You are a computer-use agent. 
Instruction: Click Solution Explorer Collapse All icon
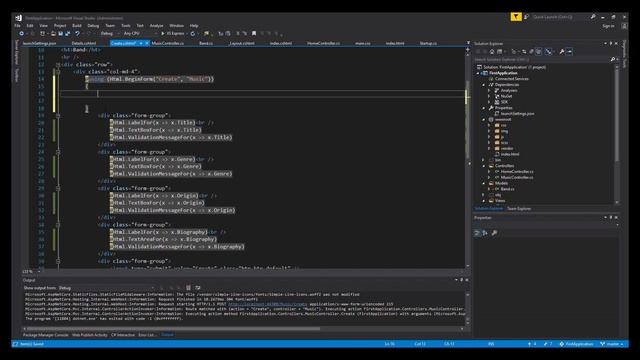click(x=531, y=52)
